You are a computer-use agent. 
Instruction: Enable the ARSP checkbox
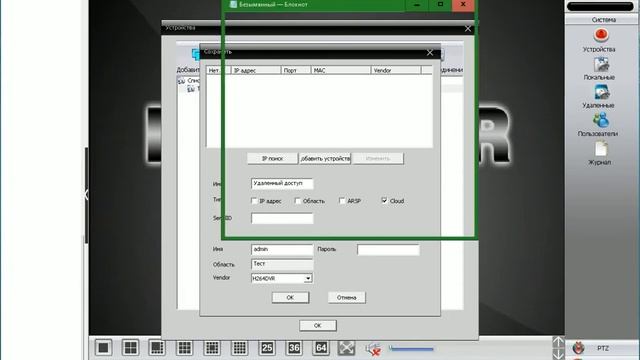342,201
